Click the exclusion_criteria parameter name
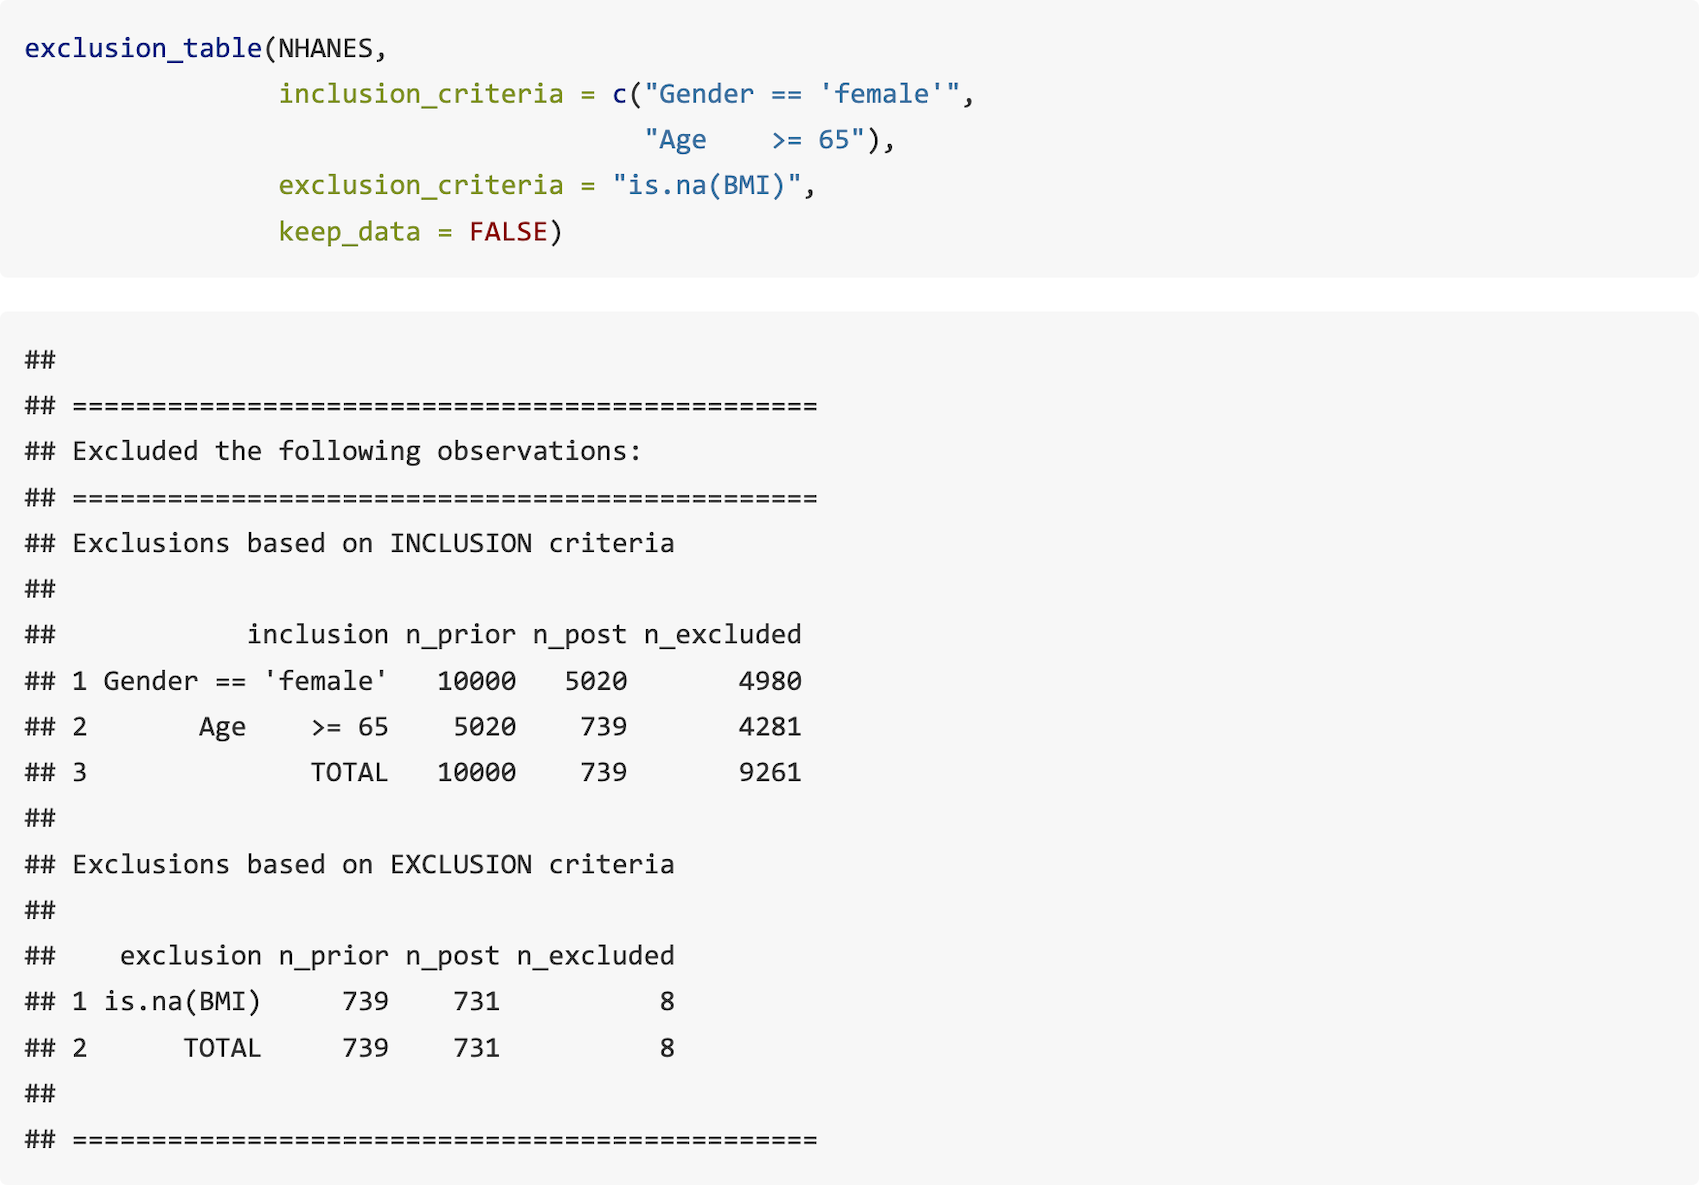Viewport: 1701px width, 1186px height. [x=421, y=186]
